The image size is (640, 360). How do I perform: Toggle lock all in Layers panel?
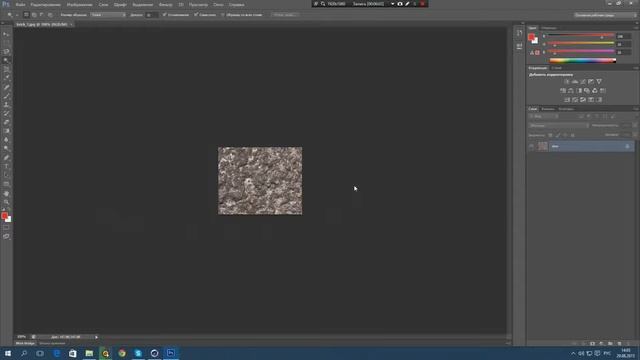(573, 135)
